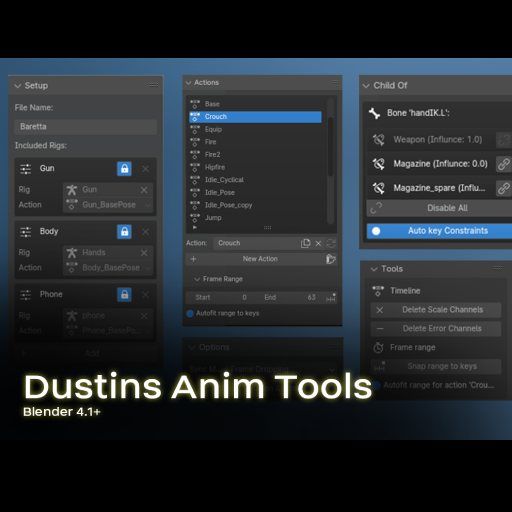Image resolution: width=512 pixels, height=512 pixels.
Task: Remove the Gun rig entry
Action: (146, 169)
